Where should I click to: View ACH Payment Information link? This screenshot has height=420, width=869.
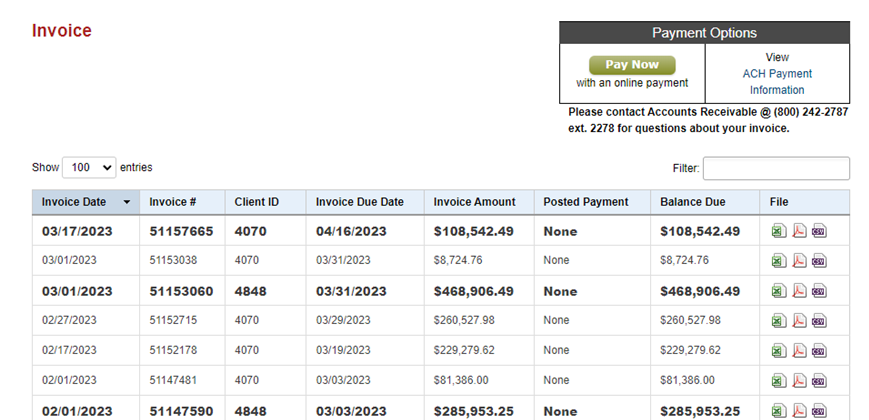(x=777, y=74)
